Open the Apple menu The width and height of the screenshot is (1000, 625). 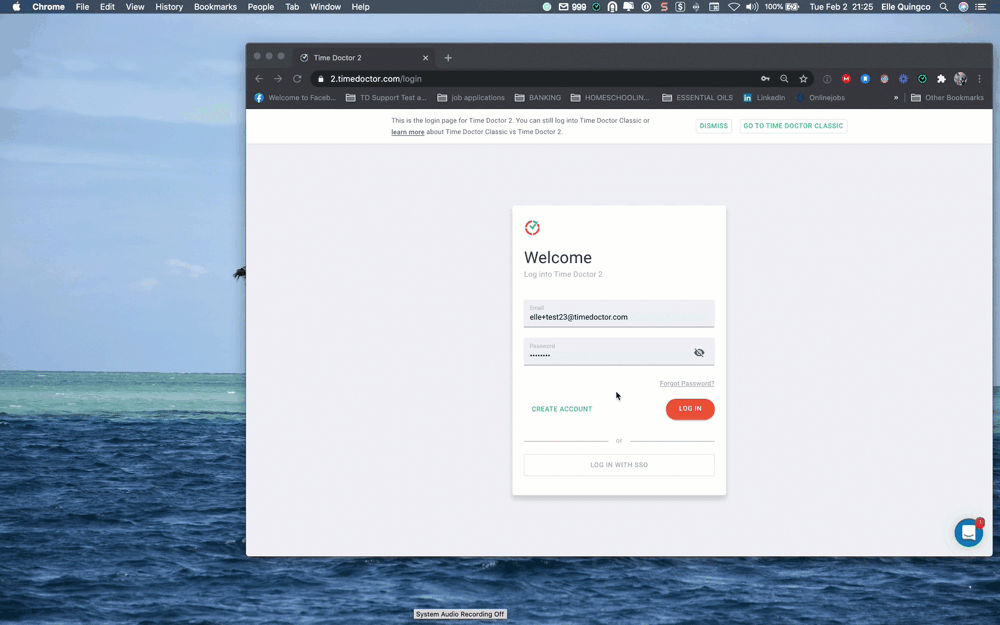tap(17, 7)
